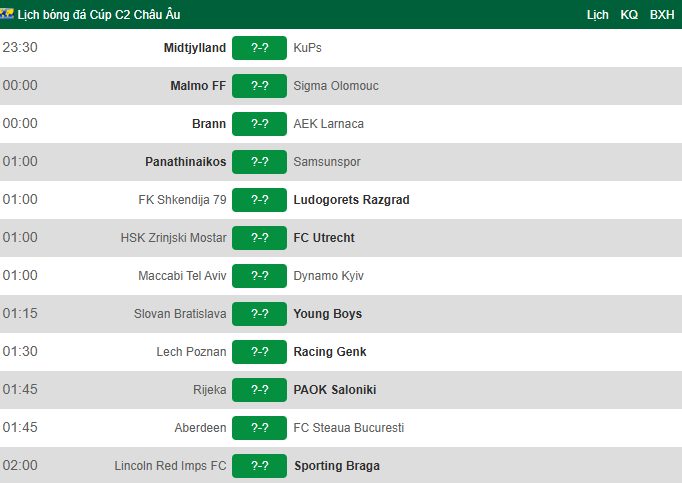682x483 pixels.
Task: Open the Ludogorets Razgrad team link
Action: (351, 200)
